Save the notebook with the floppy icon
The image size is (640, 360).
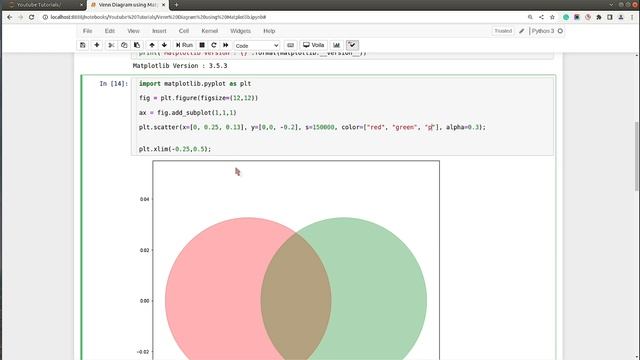[x=83, y=45]
